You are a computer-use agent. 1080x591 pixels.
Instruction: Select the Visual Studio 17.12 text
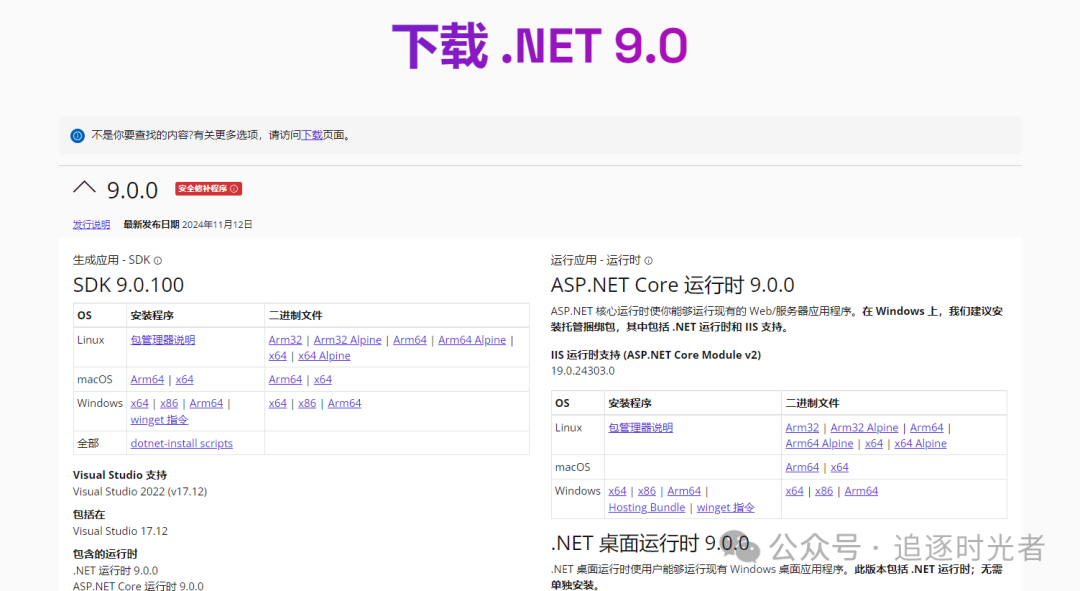(x=121, y=531)
